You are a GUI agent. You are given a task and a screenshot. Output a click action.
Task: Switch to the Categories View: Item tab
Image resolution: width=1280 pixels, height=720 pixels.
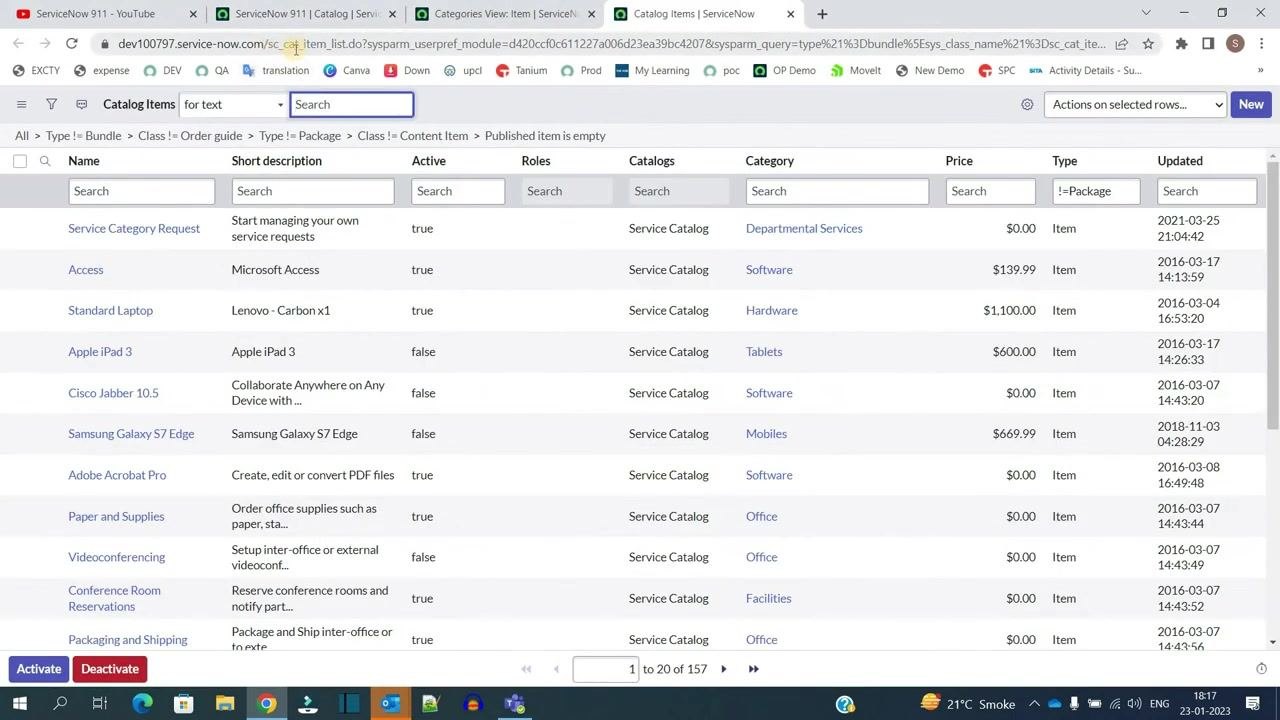506,14
